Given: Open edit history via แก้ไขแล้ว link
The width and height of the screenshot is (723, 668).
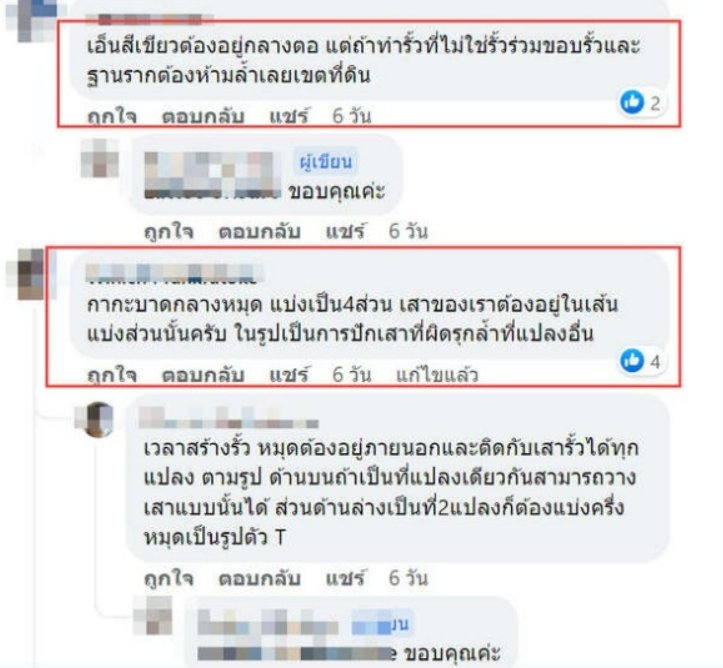Looking at the screenshot, I should click(x=437, y=375).
